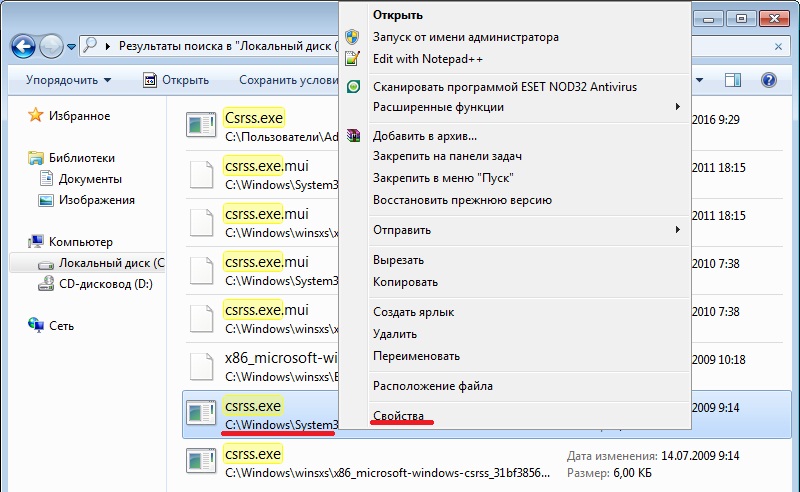
Task: Click ESET icon in context menu
Action: coord(353,86)
